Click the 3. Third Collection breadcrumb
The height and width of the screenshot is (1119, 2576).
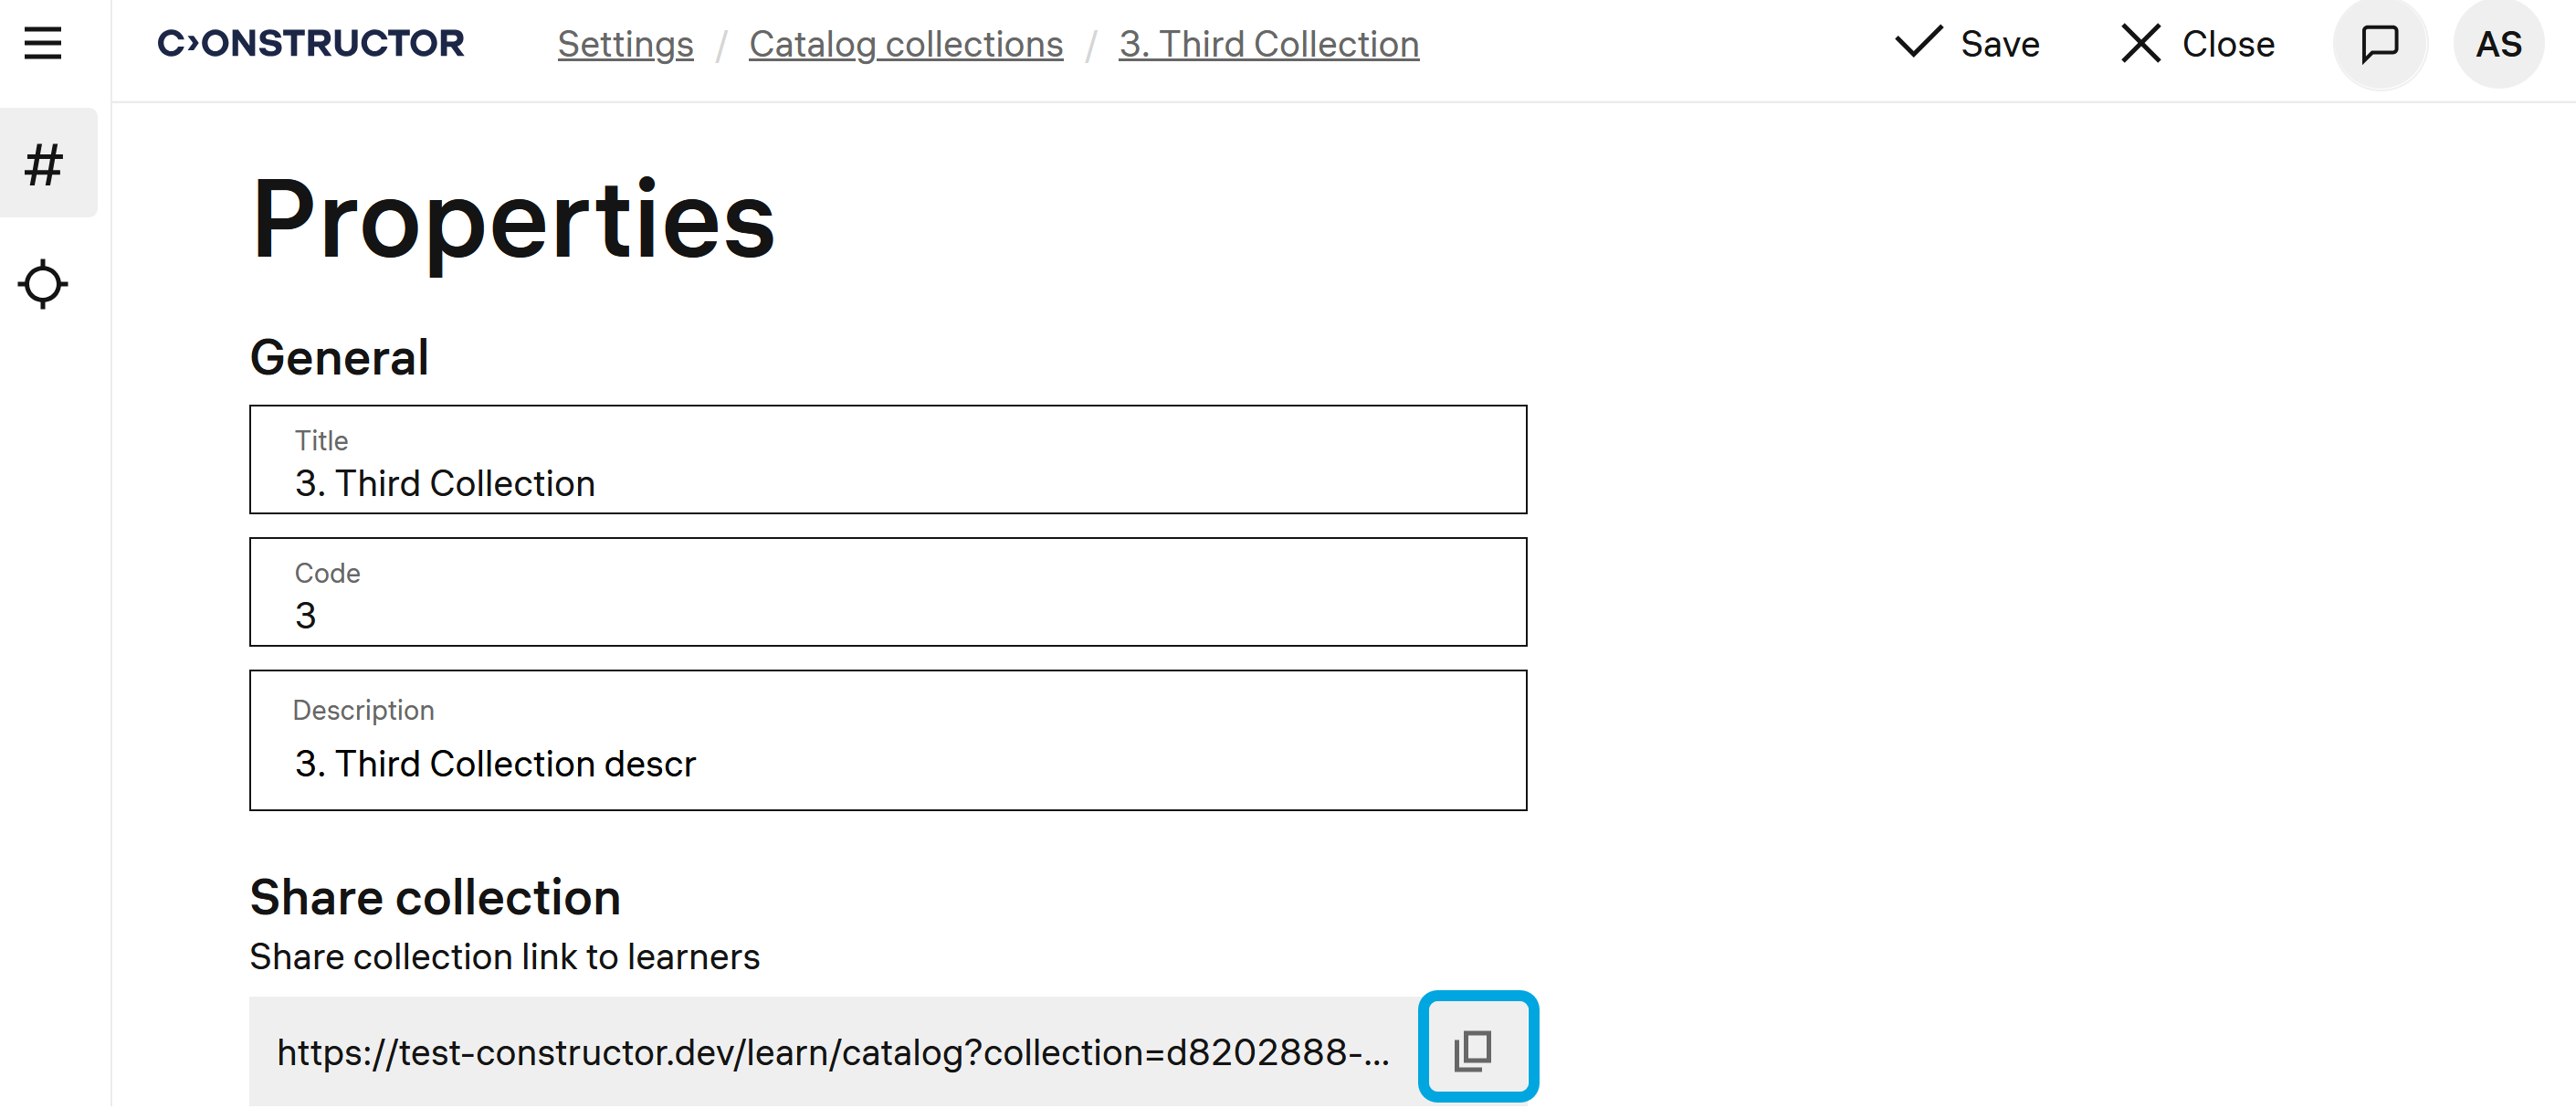tap(1268, 45)
